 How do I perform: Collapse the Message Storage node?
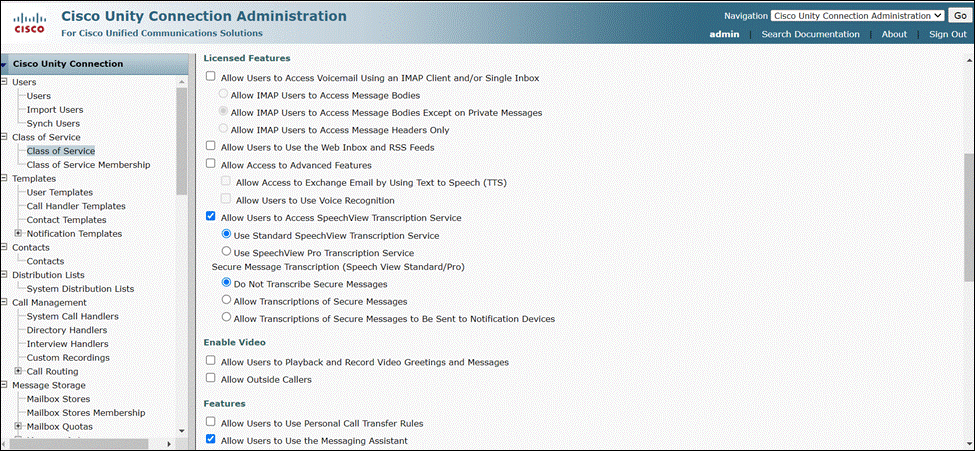[4, 385]
